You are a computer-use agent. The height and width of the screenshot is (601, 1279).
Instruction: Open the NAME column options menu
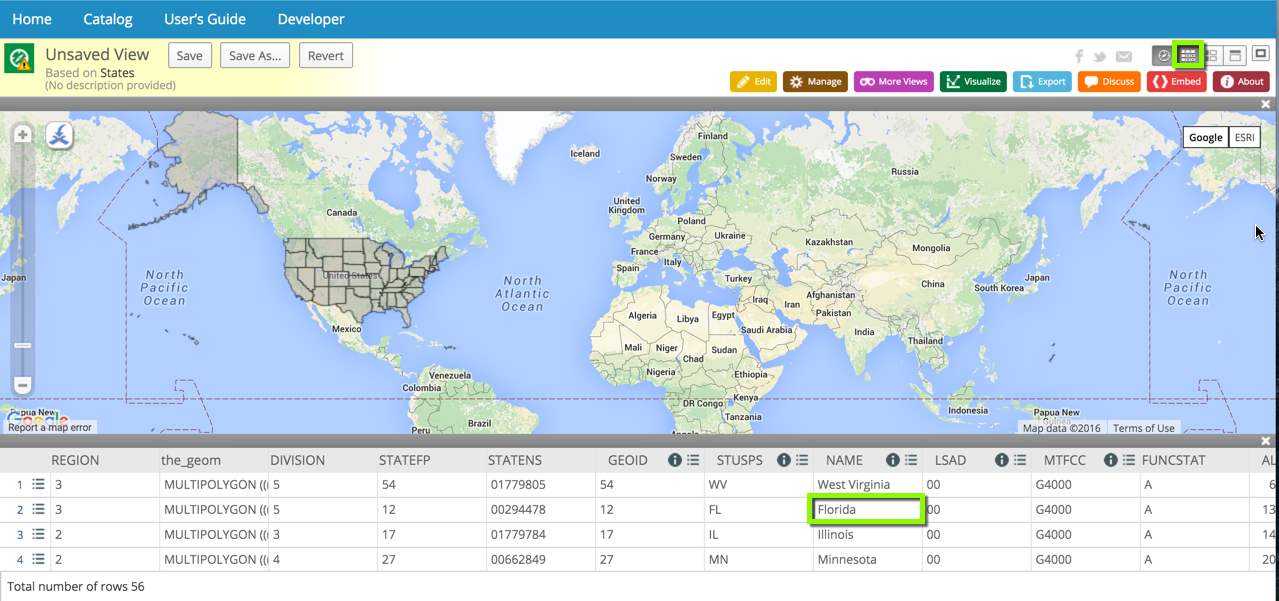[911, 460]
